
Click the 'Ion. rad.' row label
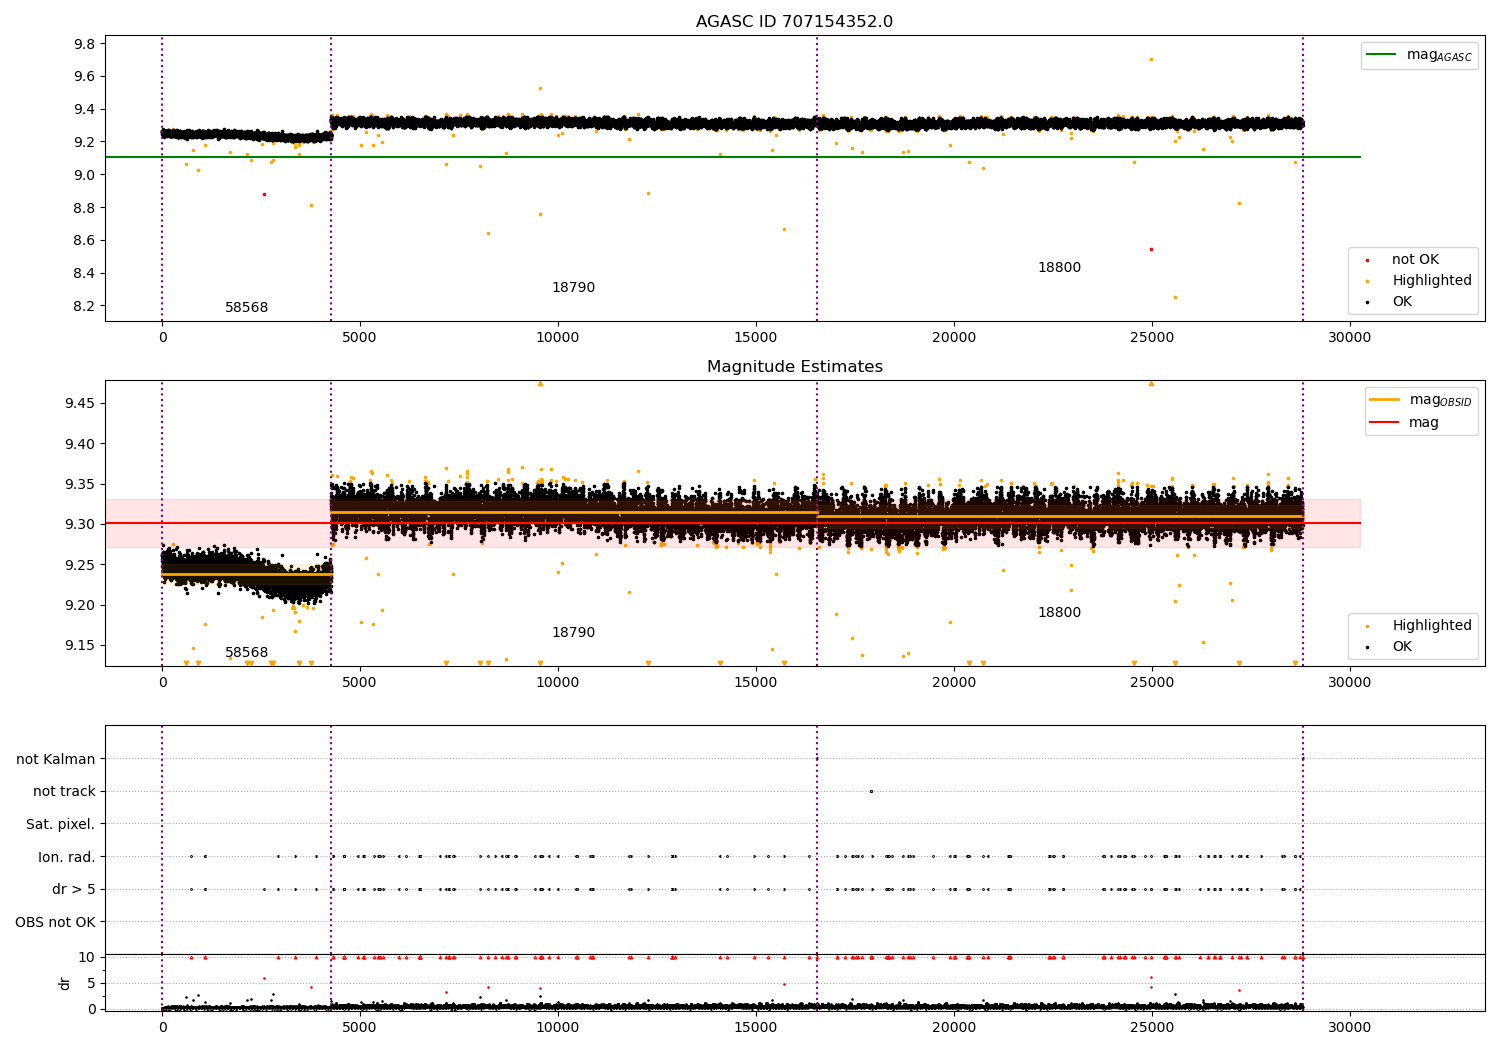[67, 857]
